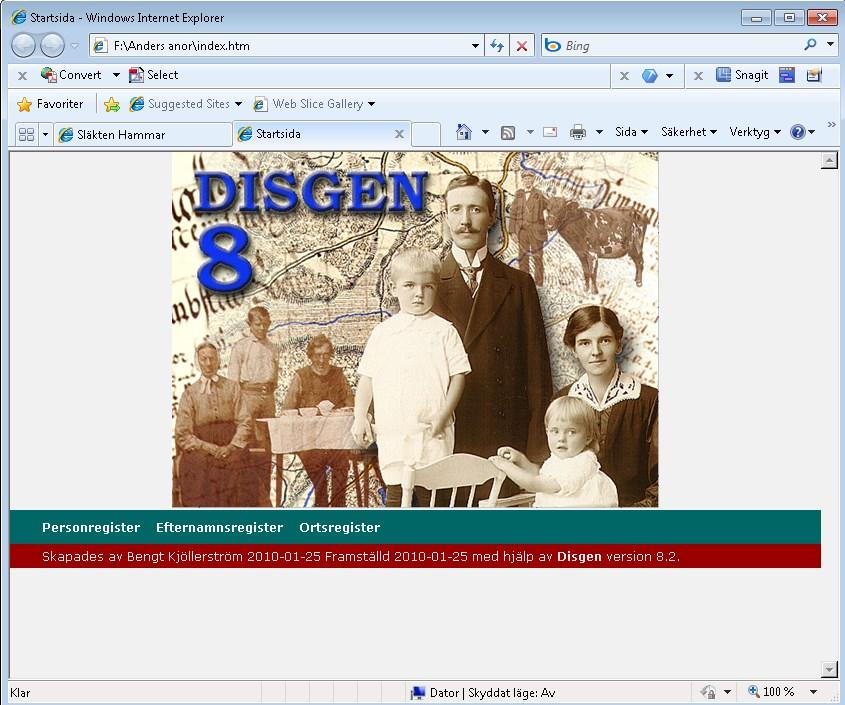The width and height of the screenshot is (845, 705).
Task: Expand the Print options dropdown arrow
Action: coord(599,132)
